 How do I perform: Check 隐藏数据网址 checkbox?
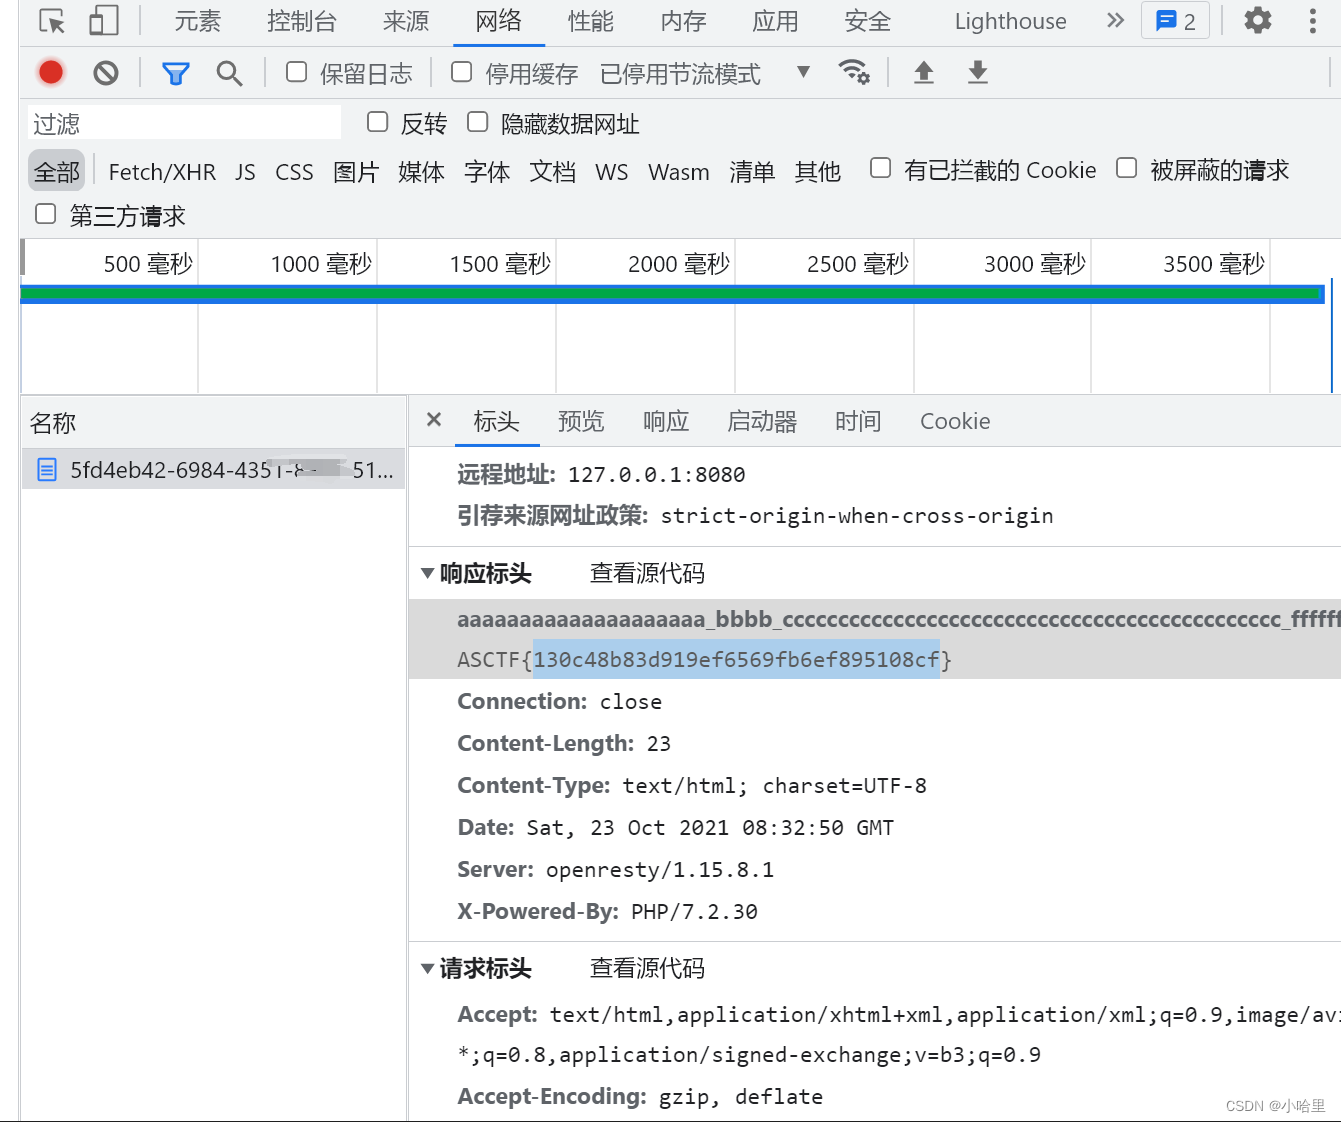tap(477, 122)
